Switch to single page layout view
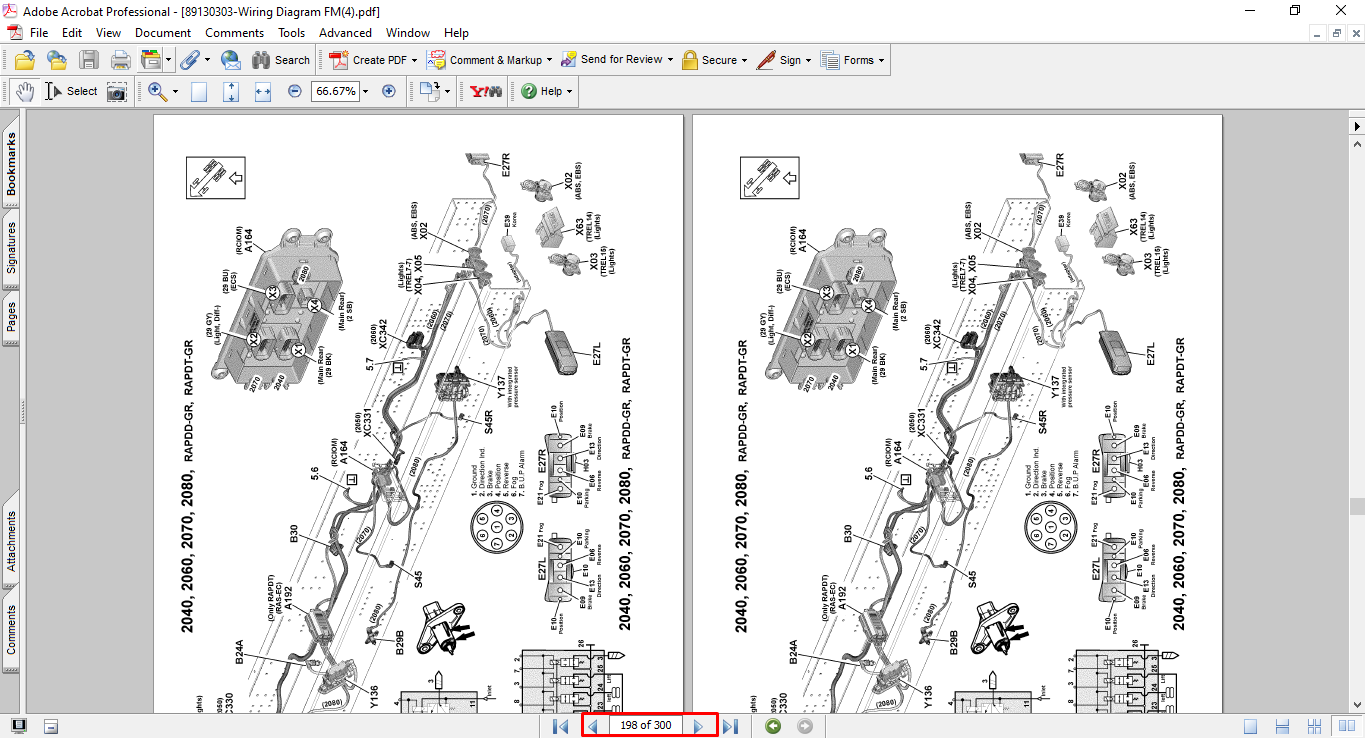The image size is (1365, 738). [1250, 726]
